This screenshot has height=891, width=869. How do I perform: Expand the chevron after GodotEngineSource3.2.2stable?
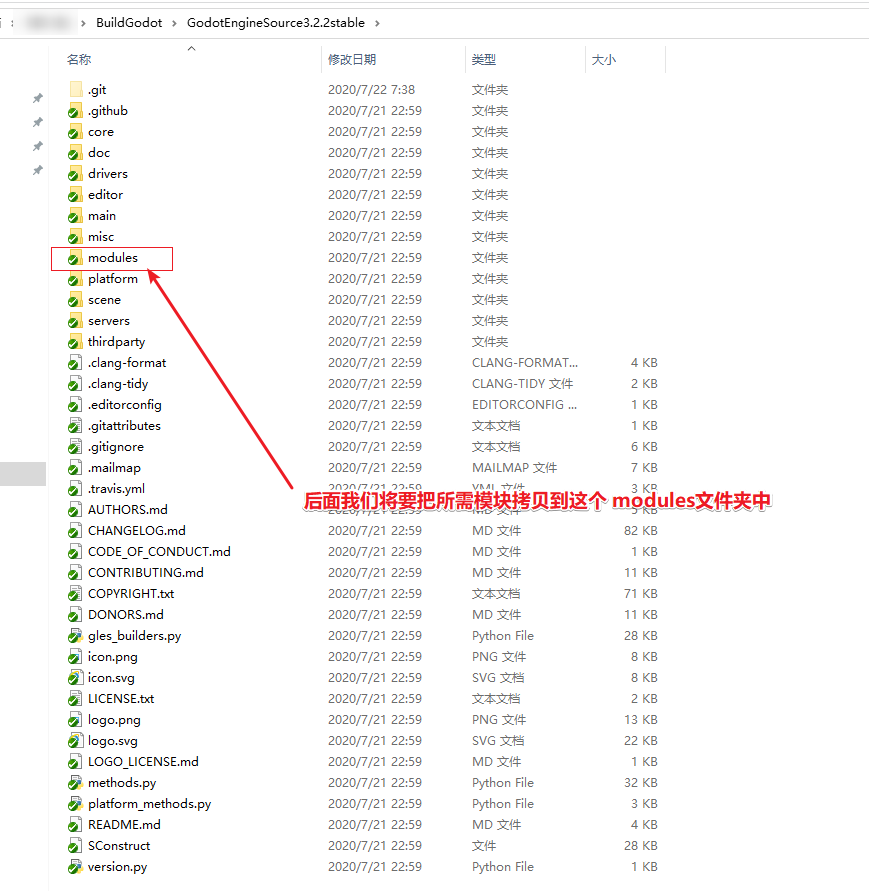tap(377, 23)
